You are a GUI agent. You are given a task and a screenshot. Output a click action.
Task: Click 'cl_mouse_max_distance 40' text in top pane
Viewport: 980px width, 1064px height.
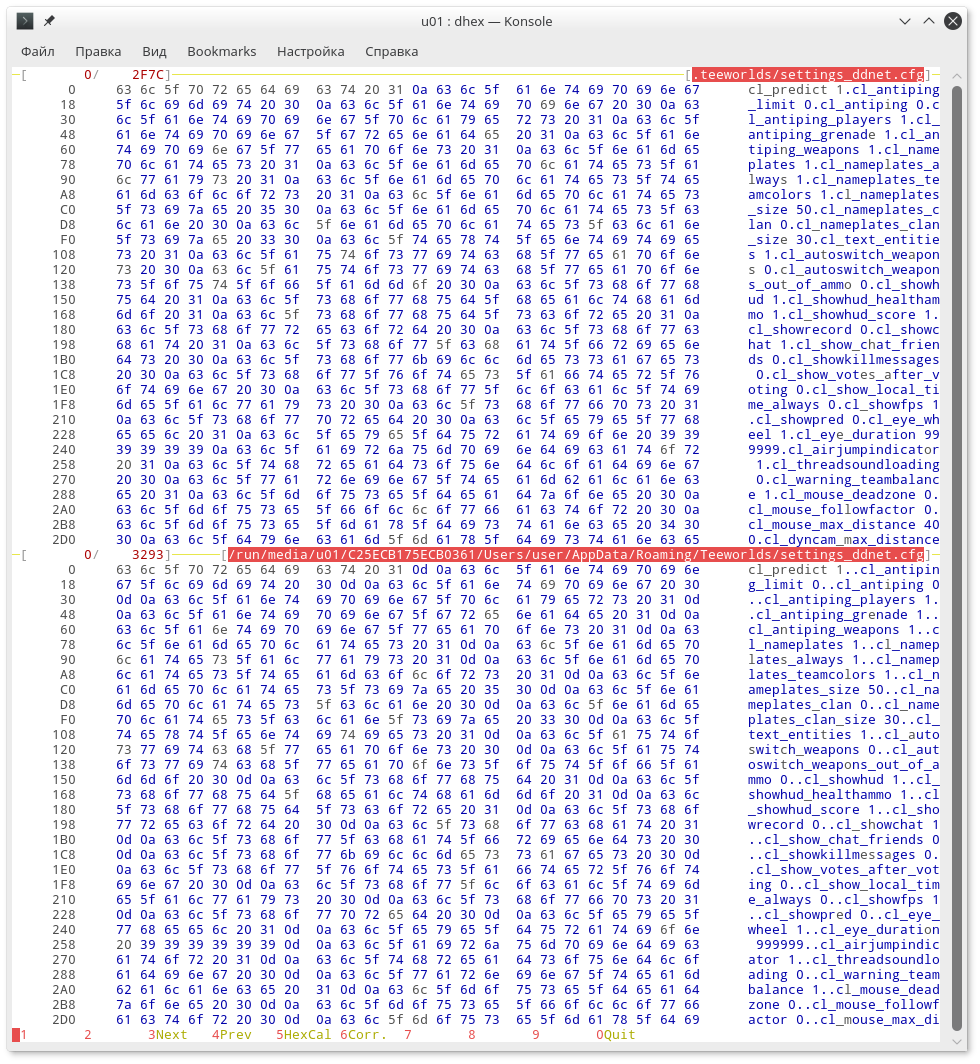point(844,525)
